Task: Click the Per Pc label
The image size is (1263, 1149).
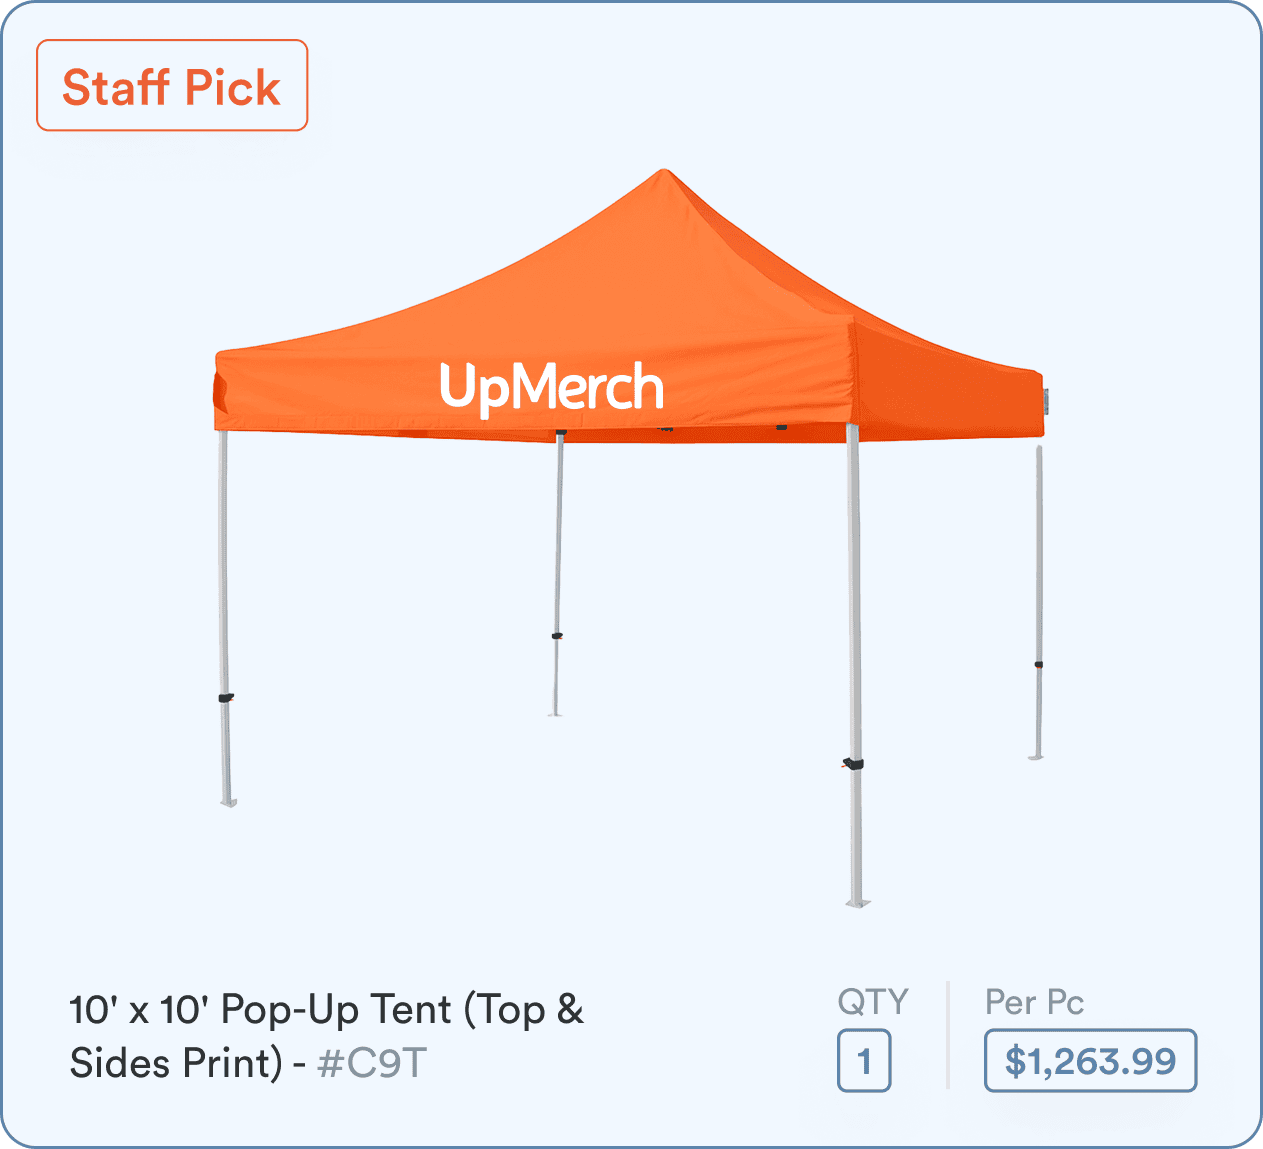Action: coord(1034,1002)
